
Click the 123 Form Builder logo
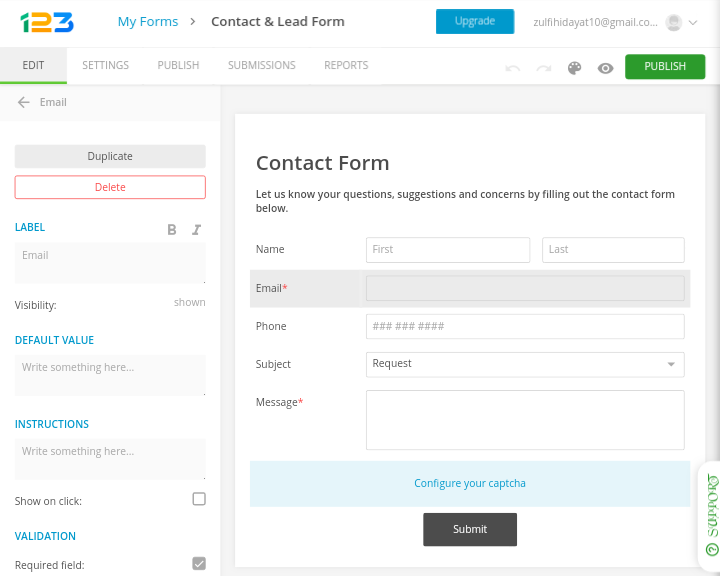coord(47,22)
